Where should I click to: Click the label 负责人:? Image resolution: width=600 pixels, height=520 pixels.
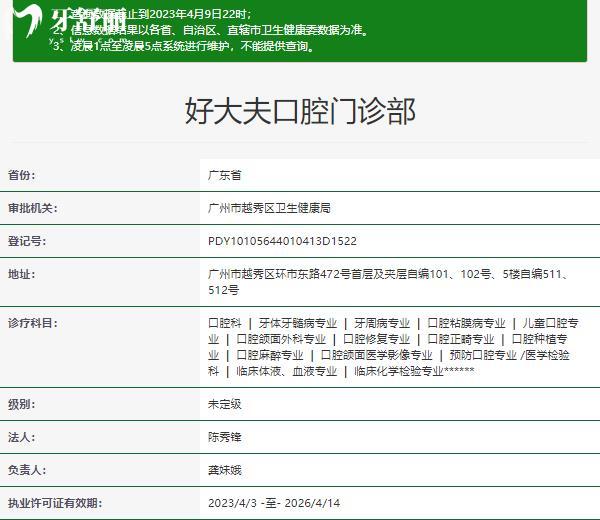[x=27, y=470]
